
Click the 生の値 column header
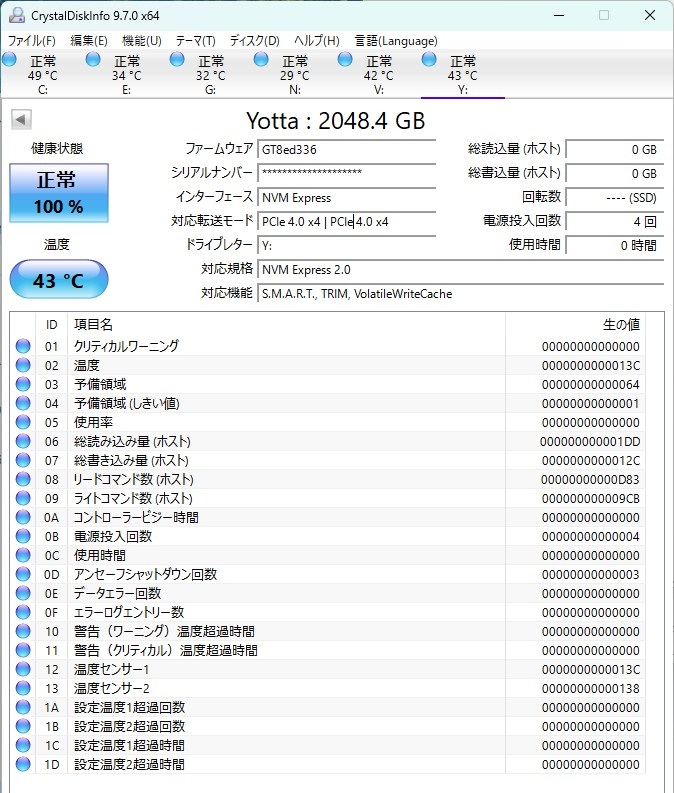pos(575,325)
